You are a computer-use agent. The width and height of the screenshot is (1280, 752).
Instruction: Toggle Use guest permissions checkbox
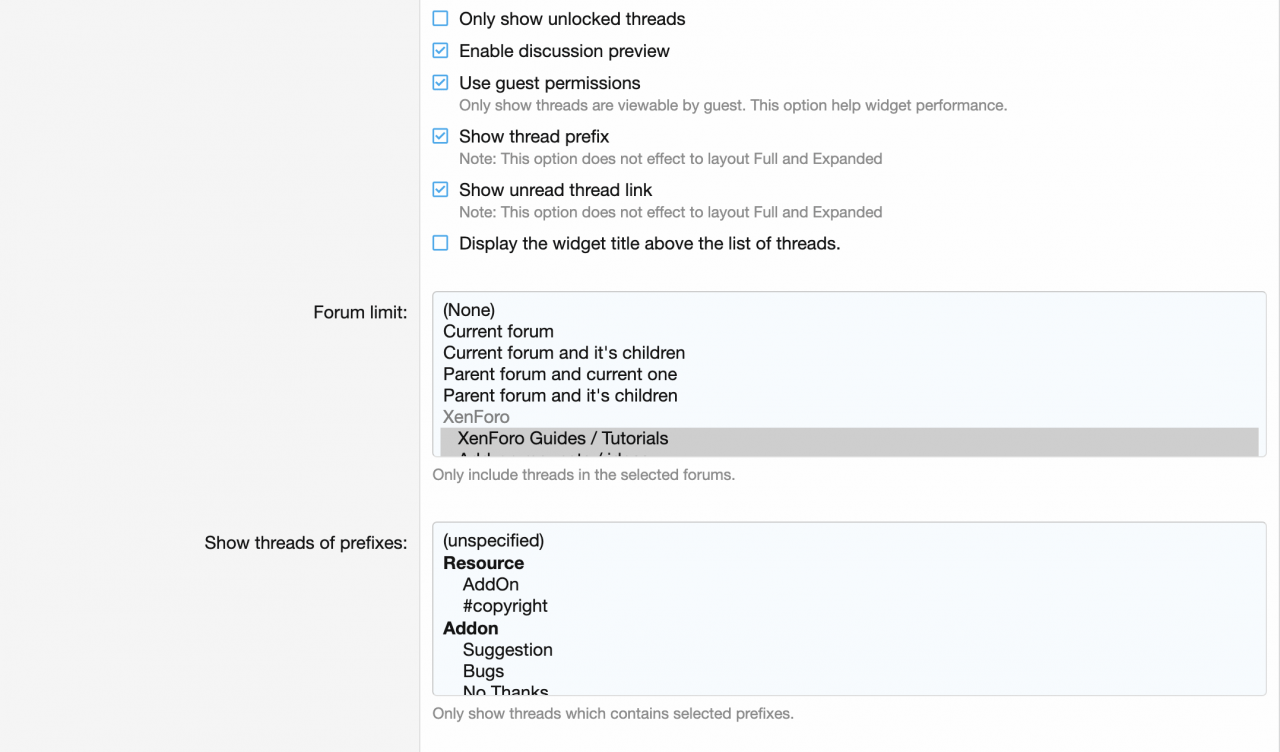[x=440, y=83]
